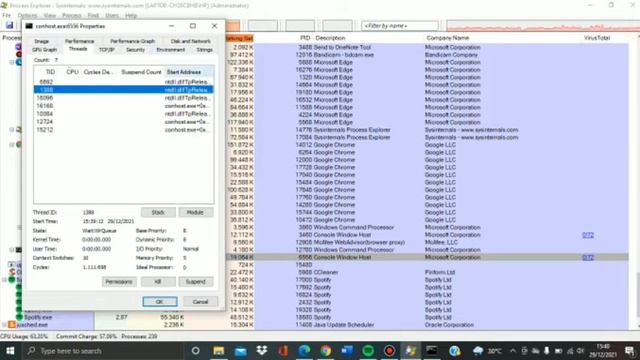Screen dimensions: 640x360
Task: Select thread 15212 in the list
Action: point(123,130)
